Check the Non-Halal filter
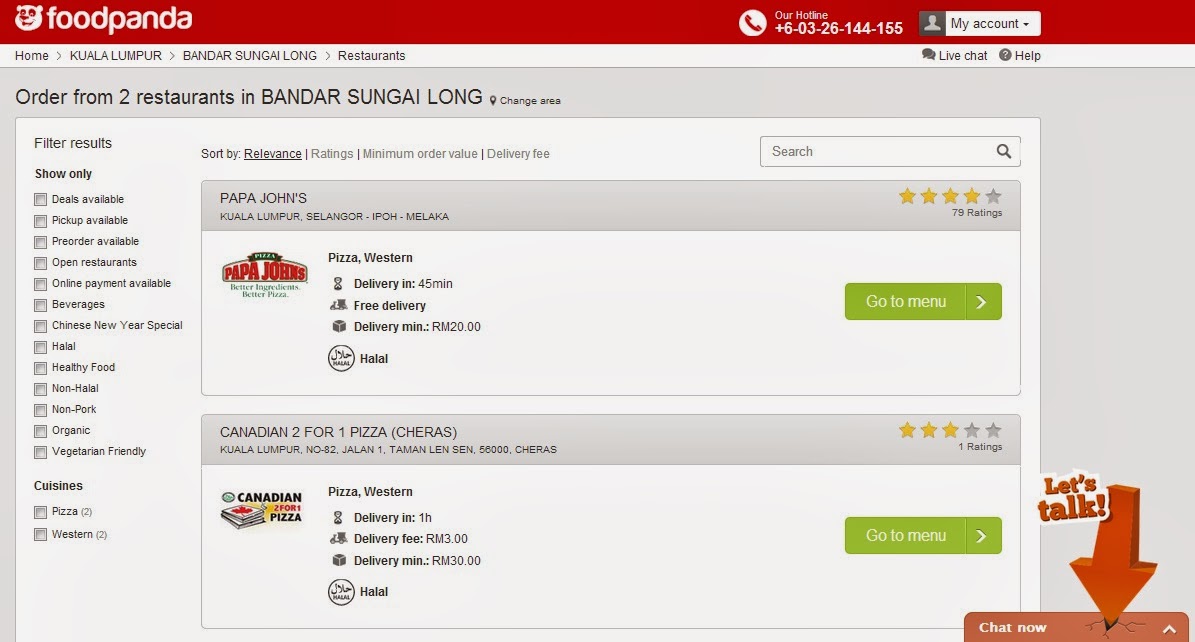1195x642 pixels. pos(40,389)
